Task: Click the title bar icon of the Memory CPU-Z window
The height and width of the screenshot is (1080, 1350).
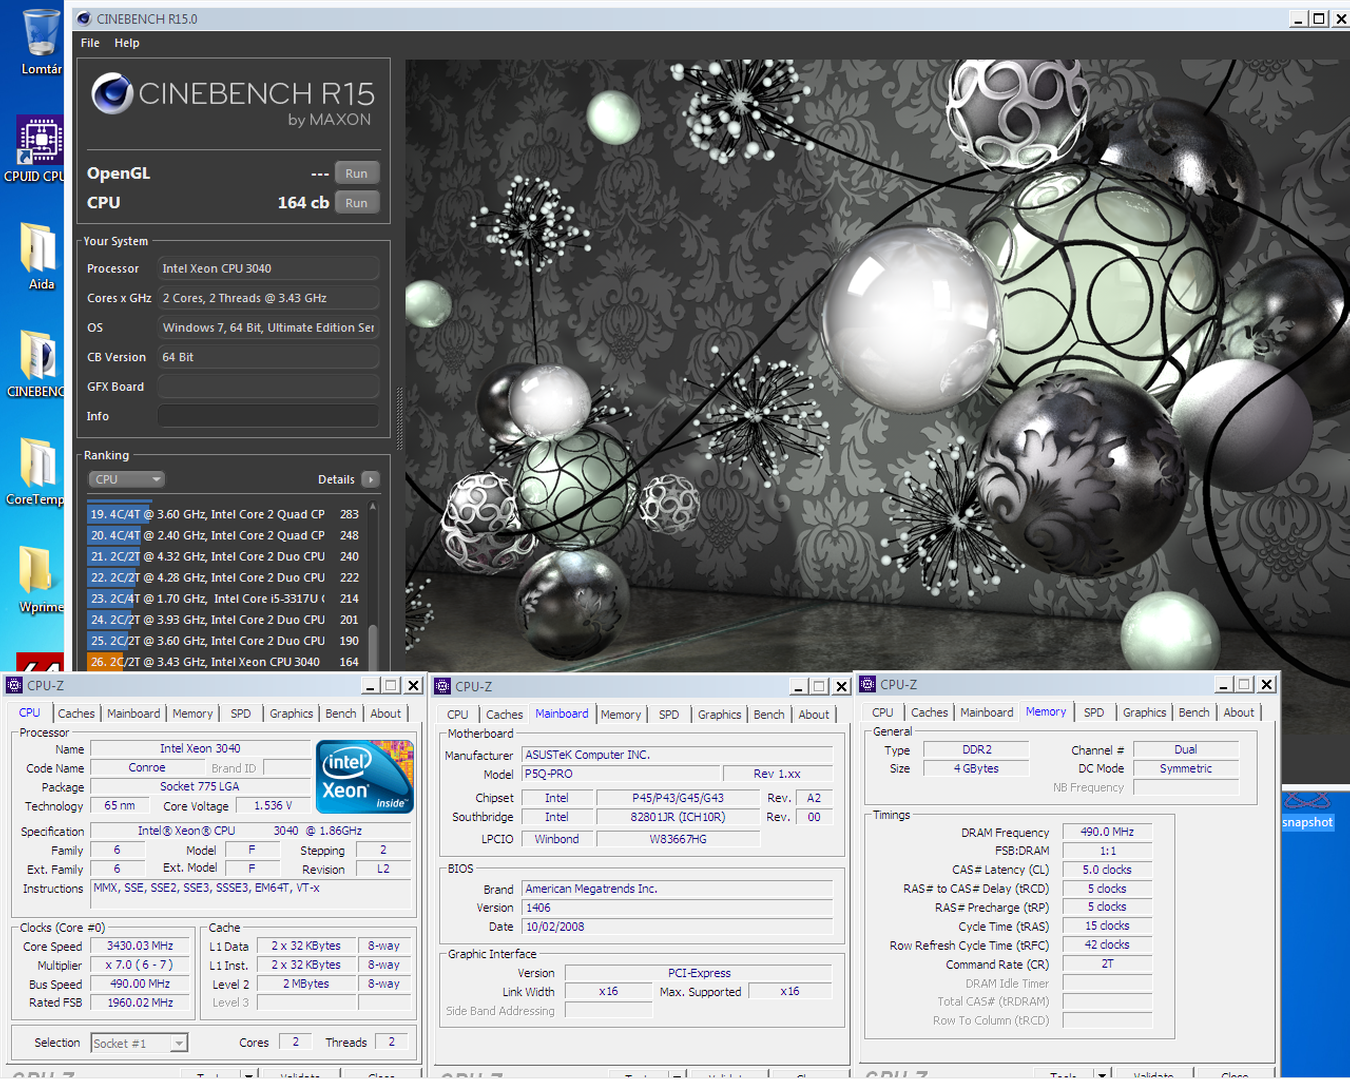Action: click(868, 684)
